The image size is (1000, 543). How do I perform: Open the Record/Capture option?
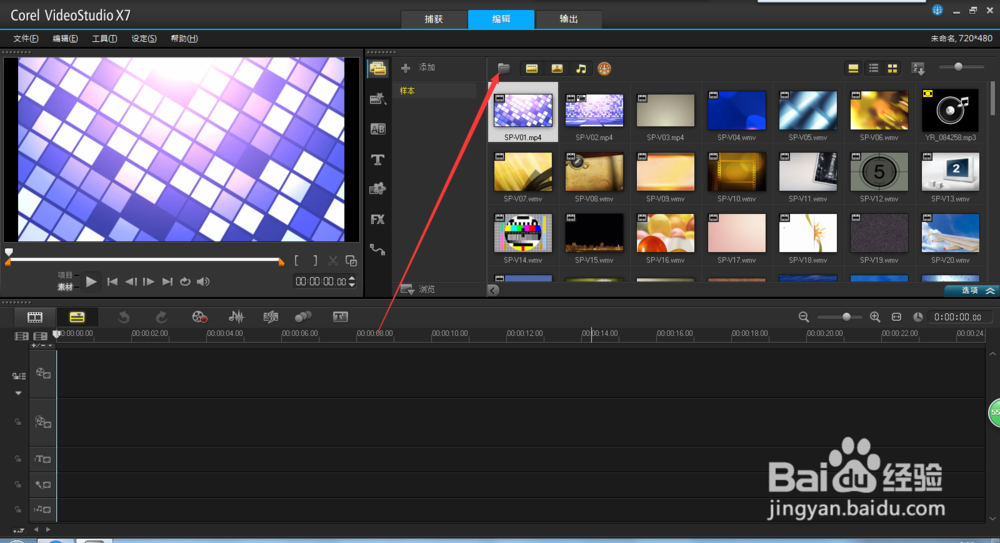pos(200,317)
